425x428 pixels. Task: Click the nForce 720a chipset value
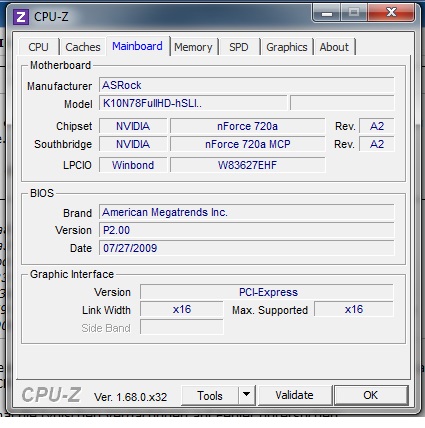coord(247,126)
